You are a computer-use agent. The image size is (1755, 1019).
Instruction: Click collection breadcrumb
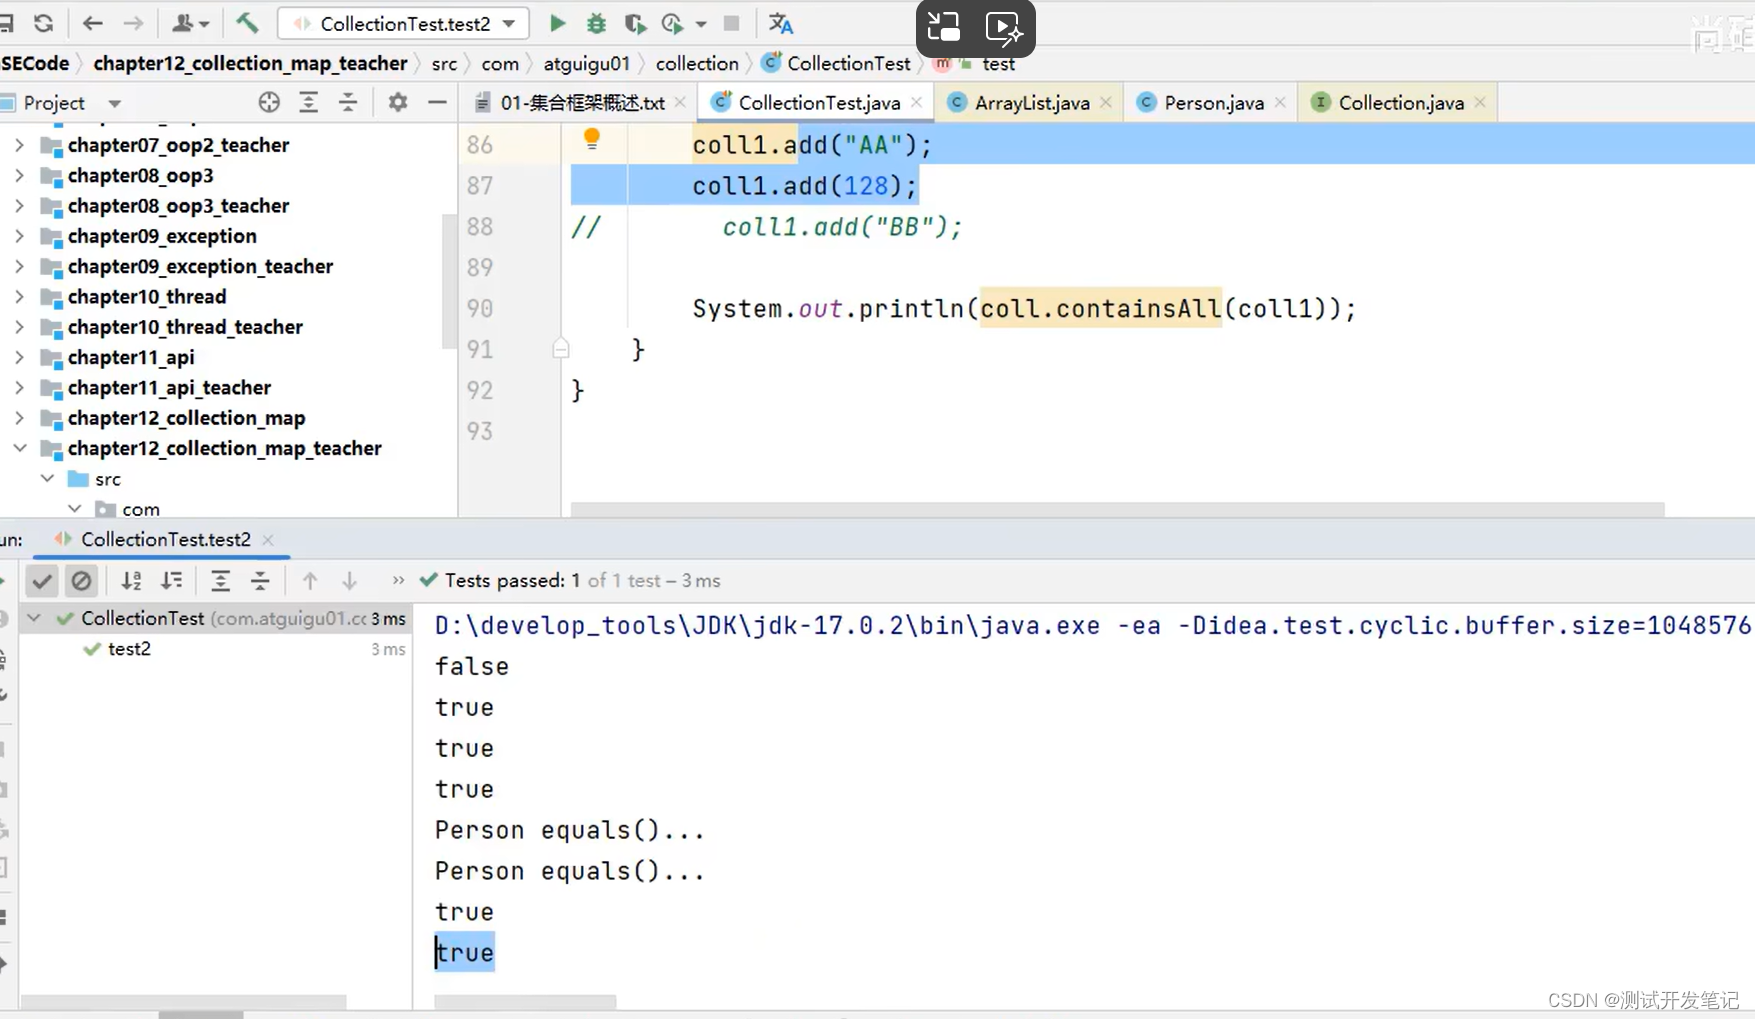pos(697,63)
